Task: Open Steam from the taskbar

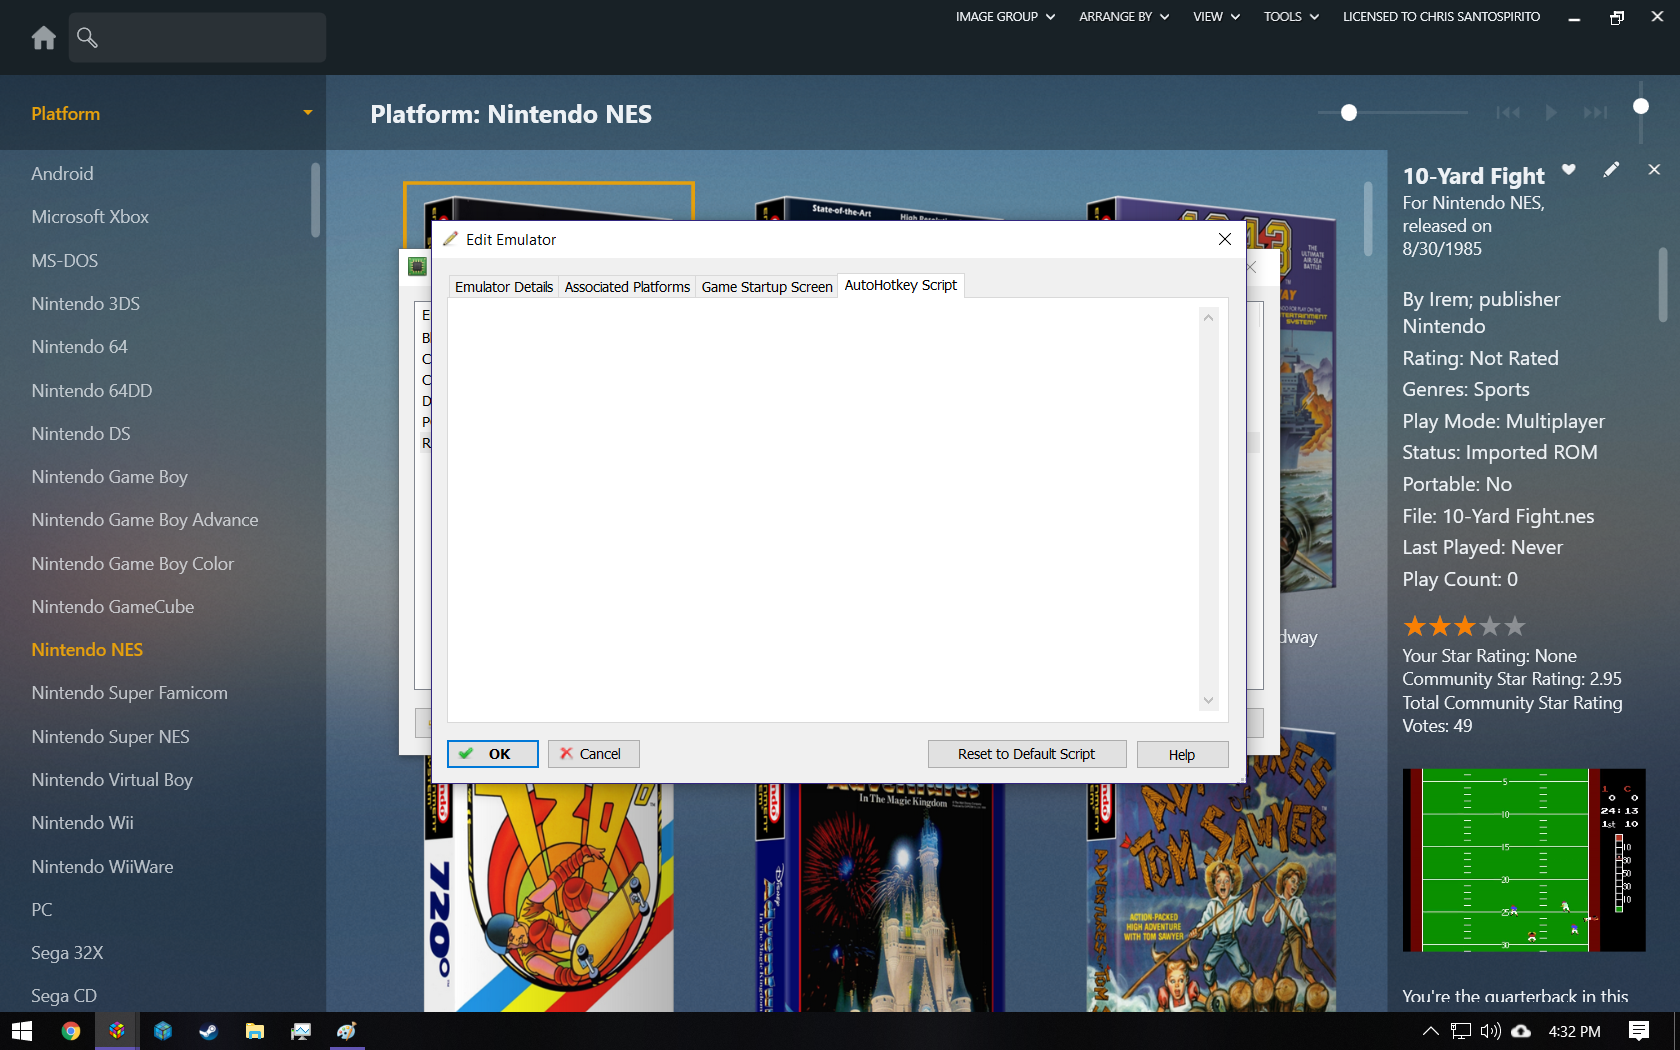Action: pyautogui.click(x=209, y=1031)
